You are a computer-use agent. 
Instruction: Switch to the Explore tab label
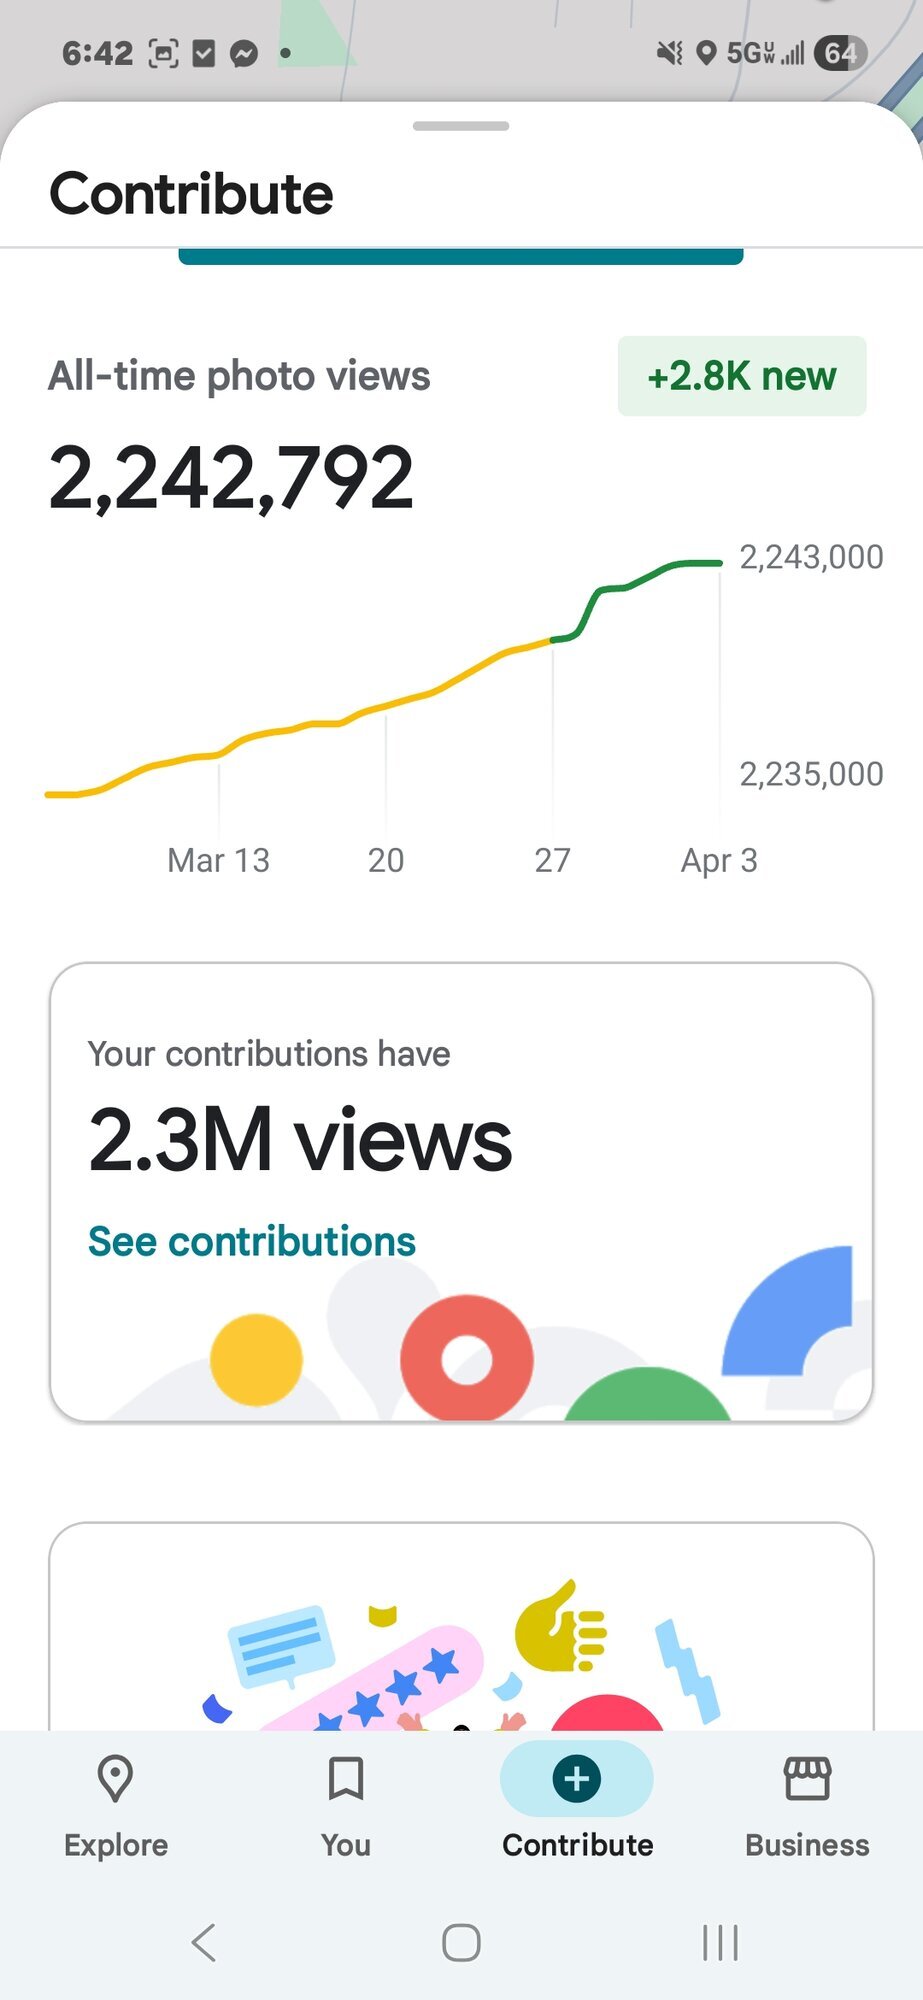[116, 1845]
